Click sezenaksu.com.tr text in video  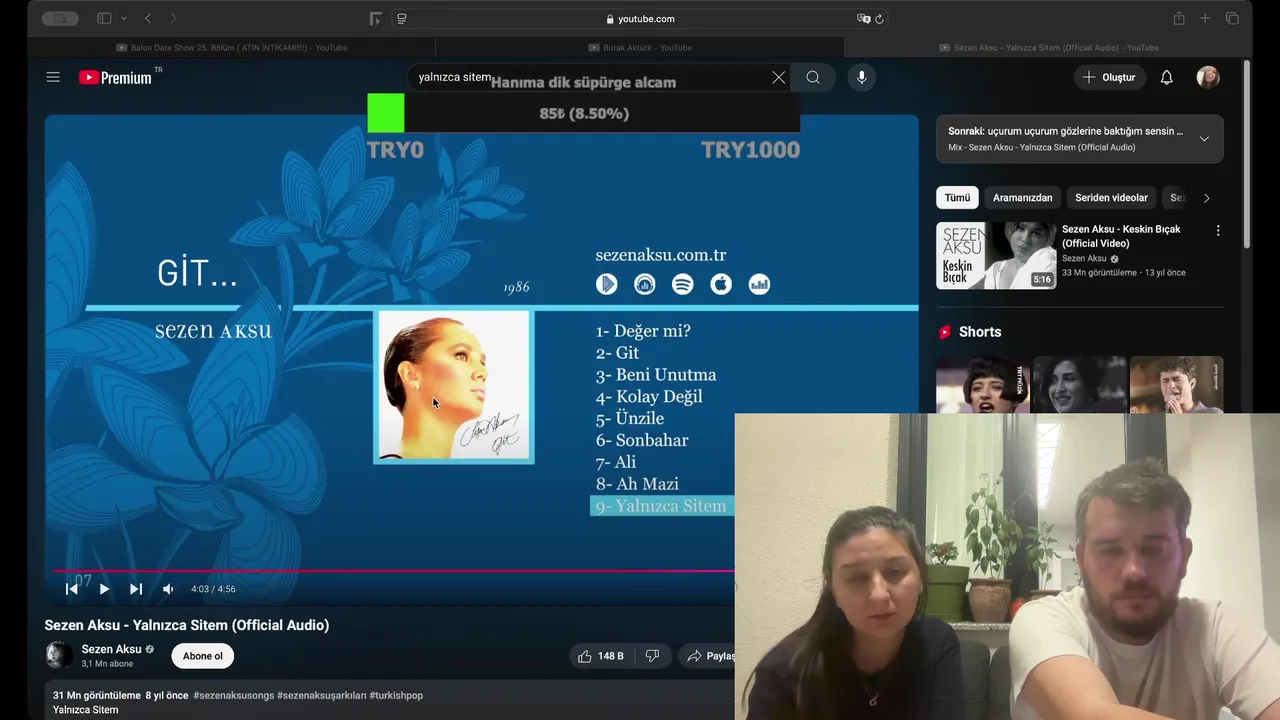coord(661,255)
